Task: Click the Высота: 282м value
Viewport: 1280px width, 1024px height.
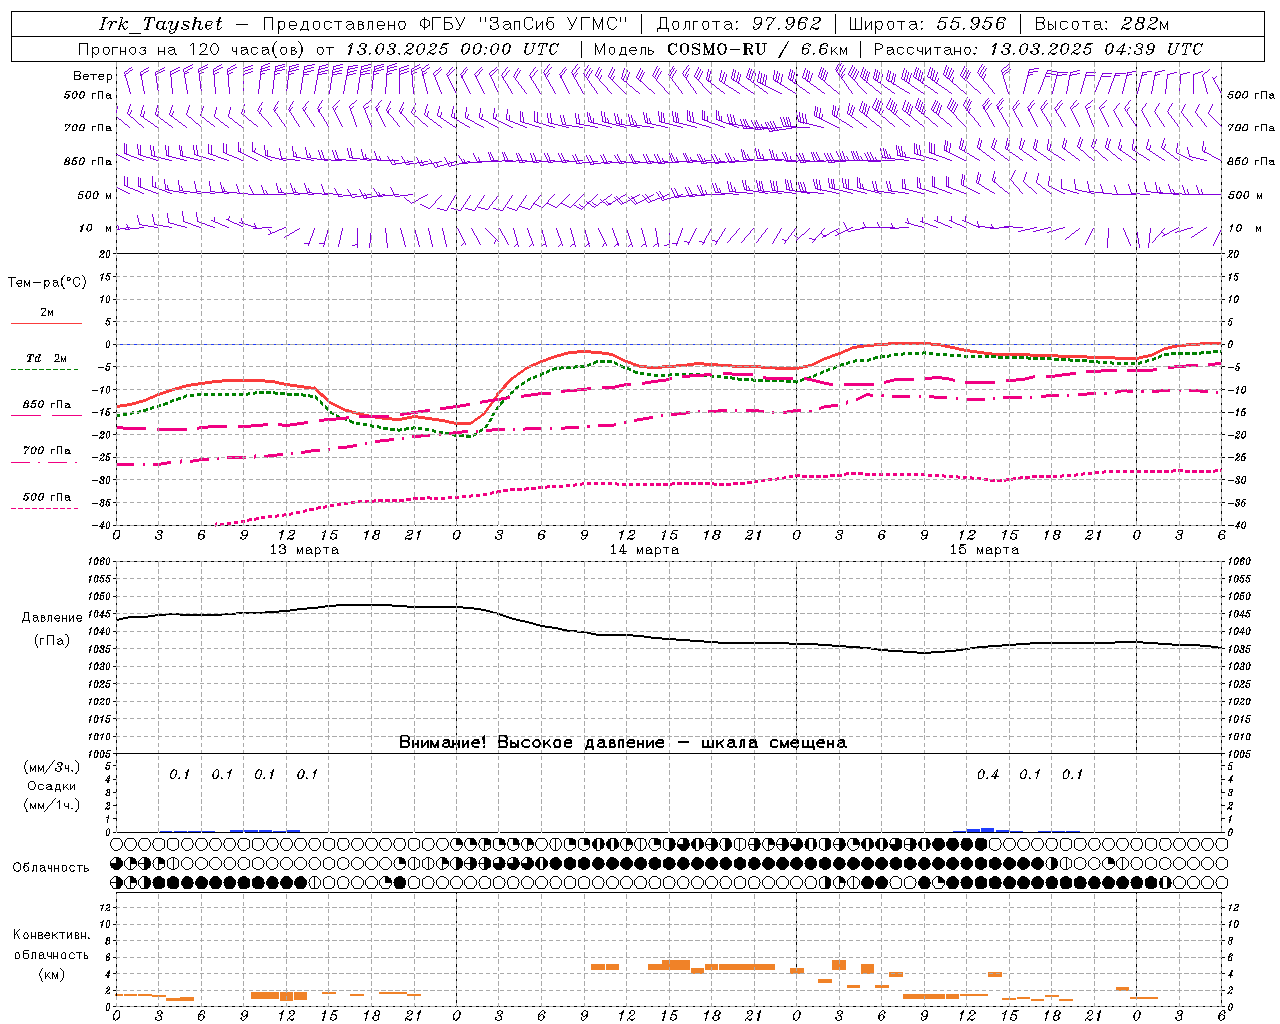Action: (1102, 24)
